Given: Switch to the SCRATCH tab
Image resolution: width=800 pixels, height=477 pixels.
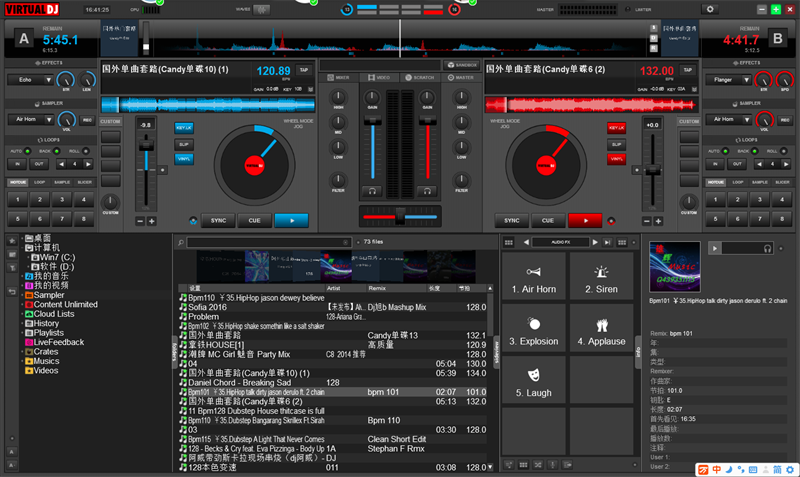Looking at the screenshot, I should coord(420,78).
